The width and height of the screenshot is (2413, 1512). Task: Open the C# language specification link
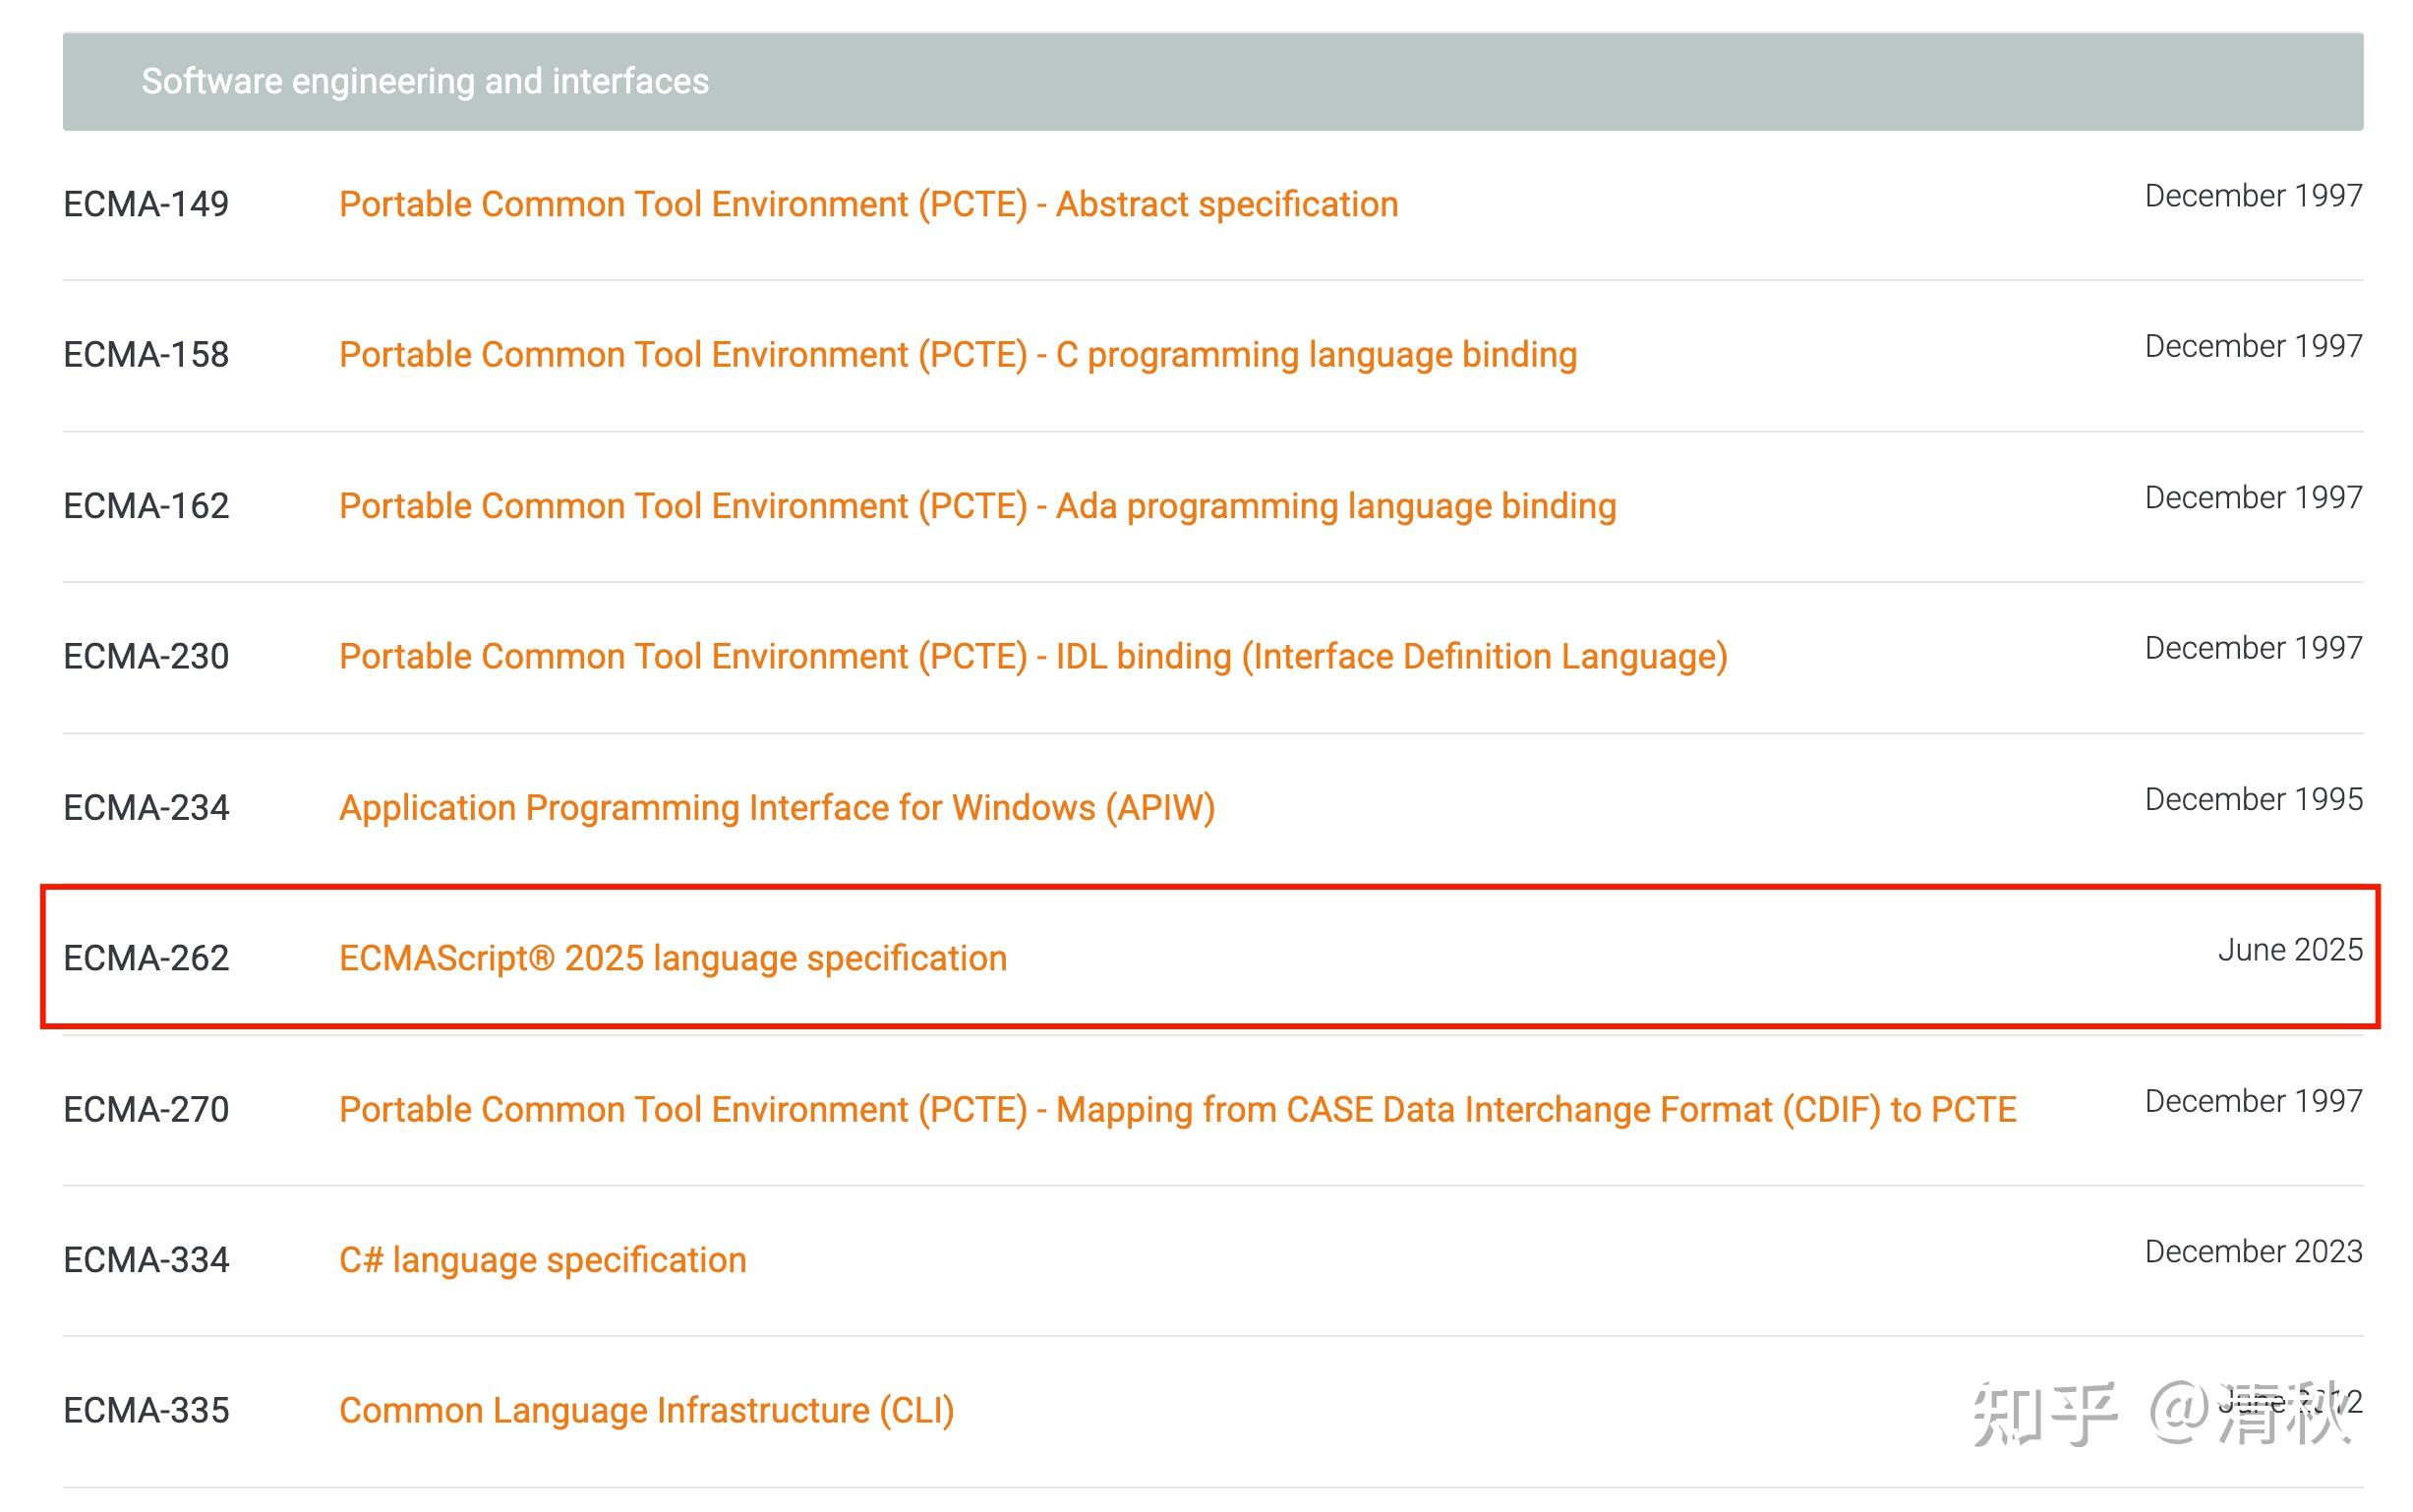(542, 1260)
